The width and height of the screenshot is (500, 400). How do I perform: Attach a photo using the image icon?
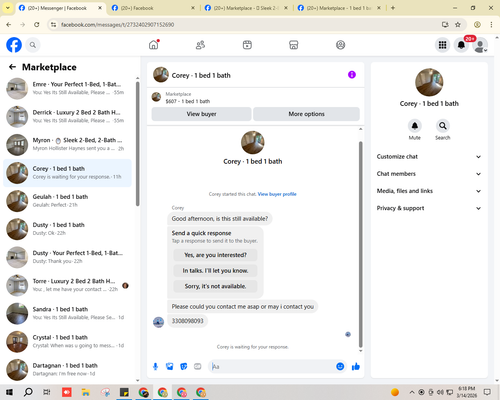(170, 367)
